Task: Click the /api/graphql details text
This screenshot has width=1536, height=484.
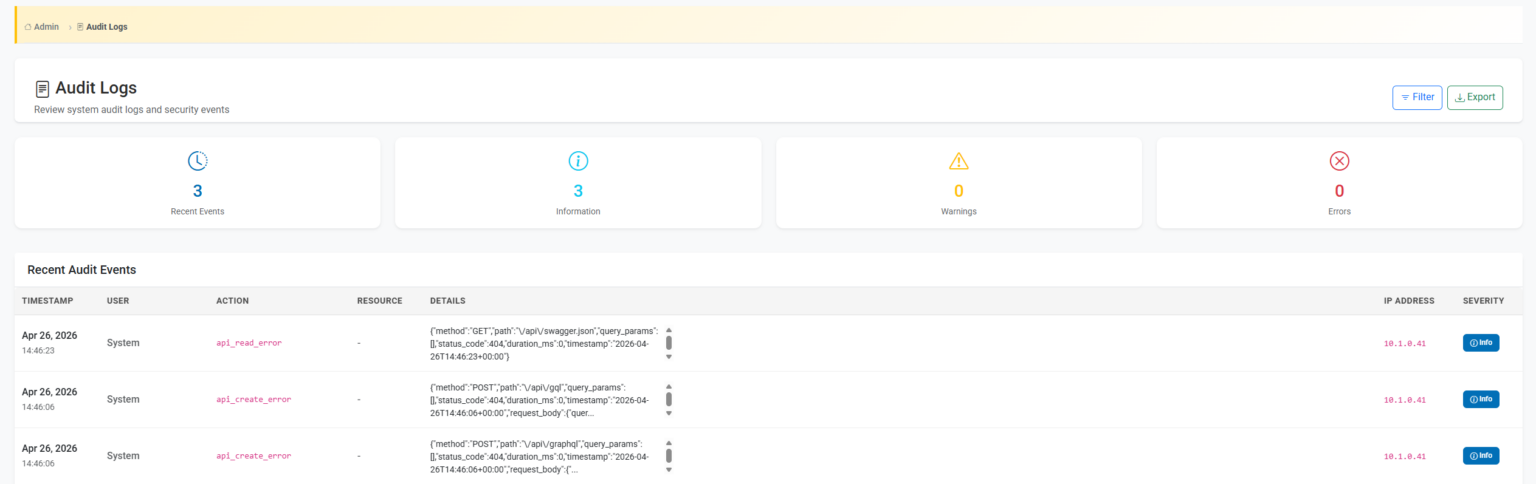Action: coord(540,456)
